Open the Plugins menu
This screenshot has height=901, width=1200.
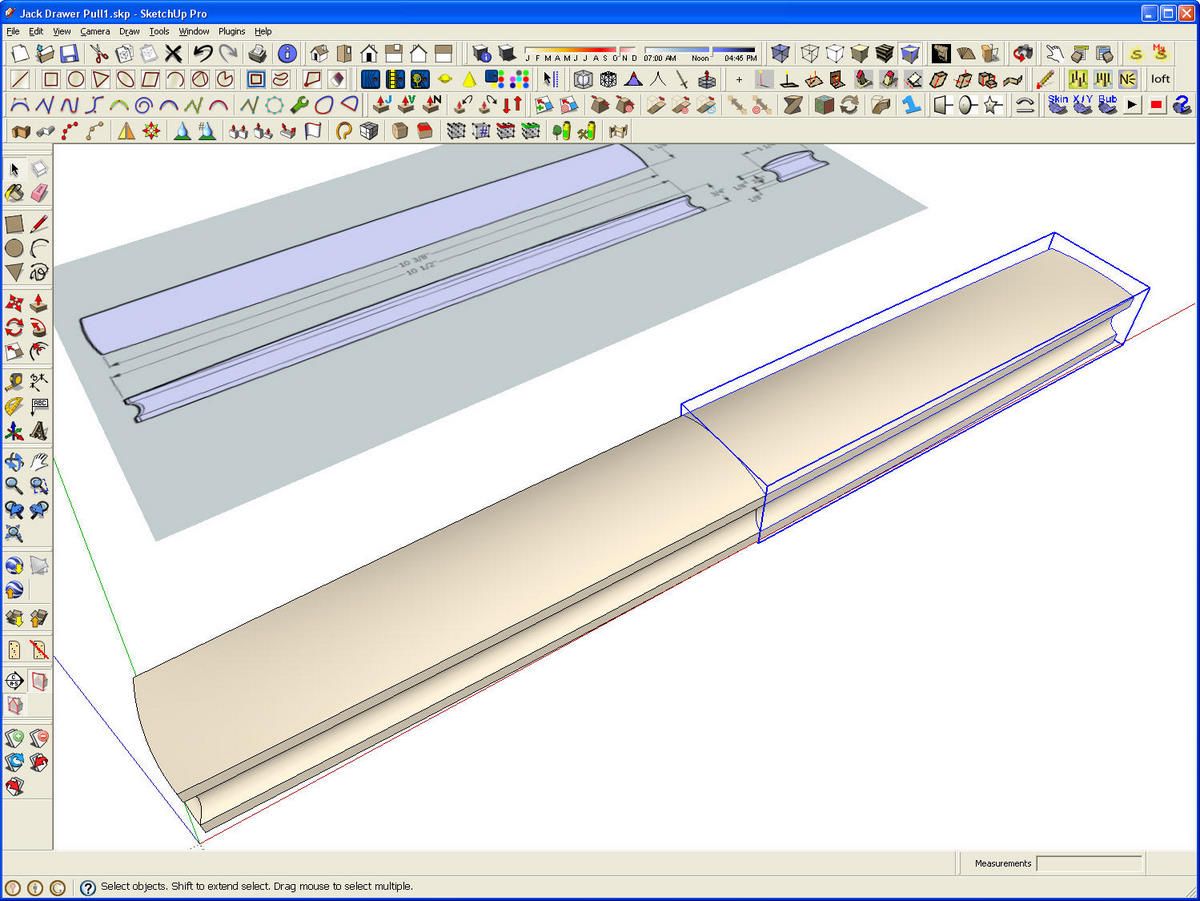click(x=232, y=31)
